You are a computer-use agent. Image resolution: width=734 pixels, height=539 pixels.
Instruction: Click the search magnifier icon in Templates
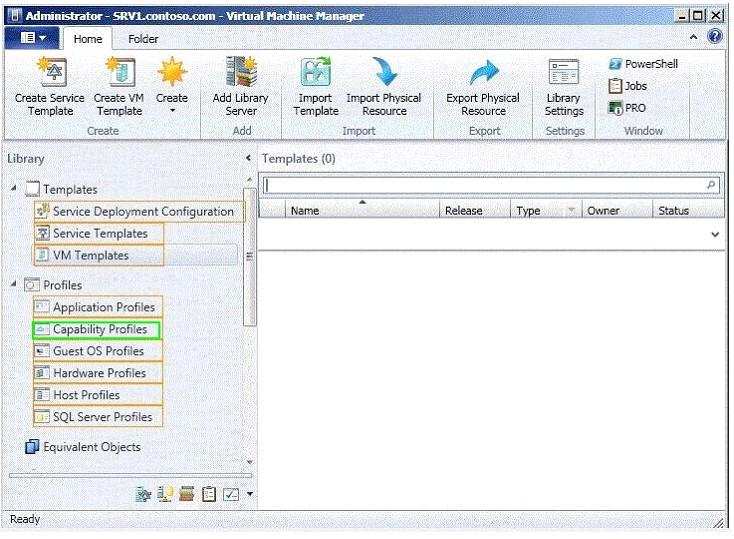tap(711, 185)
